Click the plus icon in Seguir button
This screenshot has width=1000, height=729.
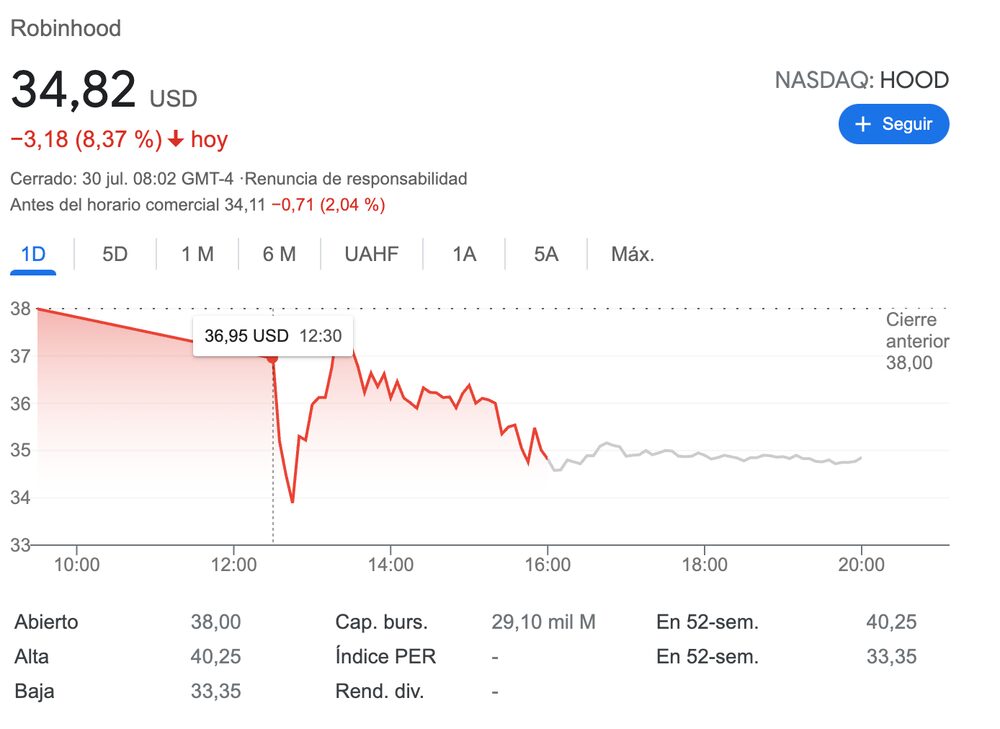click(x=864, y=124)
